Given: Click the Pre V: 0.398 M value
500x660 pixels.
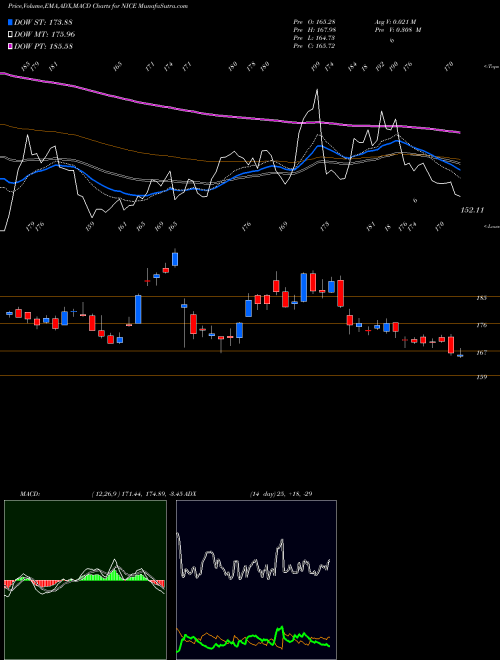Looking at the screenshot, I should 398,30.
